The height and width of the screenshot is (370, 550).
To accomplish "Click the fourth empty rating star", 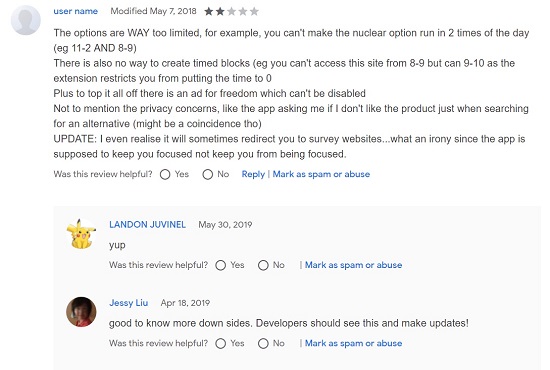I will (243, 12).
